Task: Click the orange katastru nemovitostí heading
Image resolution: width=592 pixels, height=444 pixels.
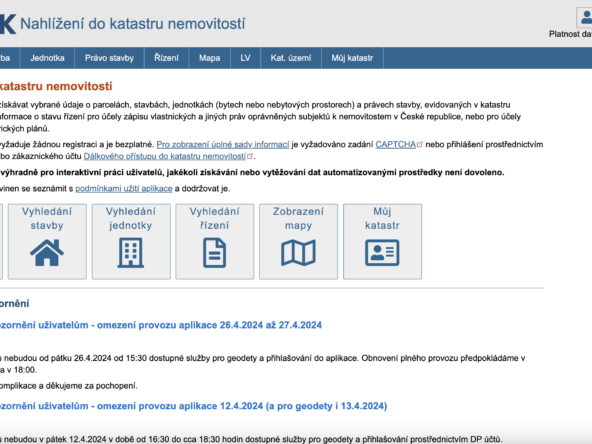Action: pos(56,86)
